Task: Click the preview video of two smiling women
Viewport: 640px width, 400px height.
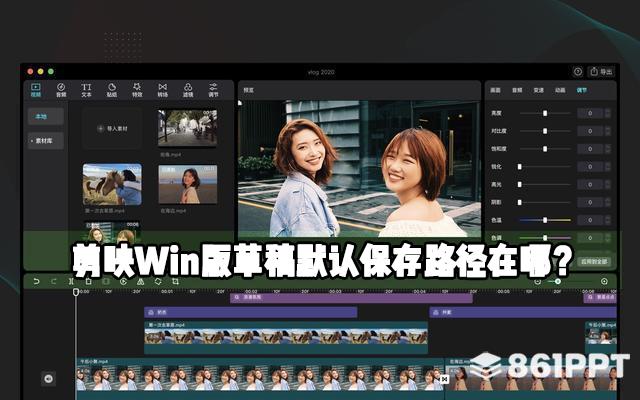Action: click(x=359, y=169)
